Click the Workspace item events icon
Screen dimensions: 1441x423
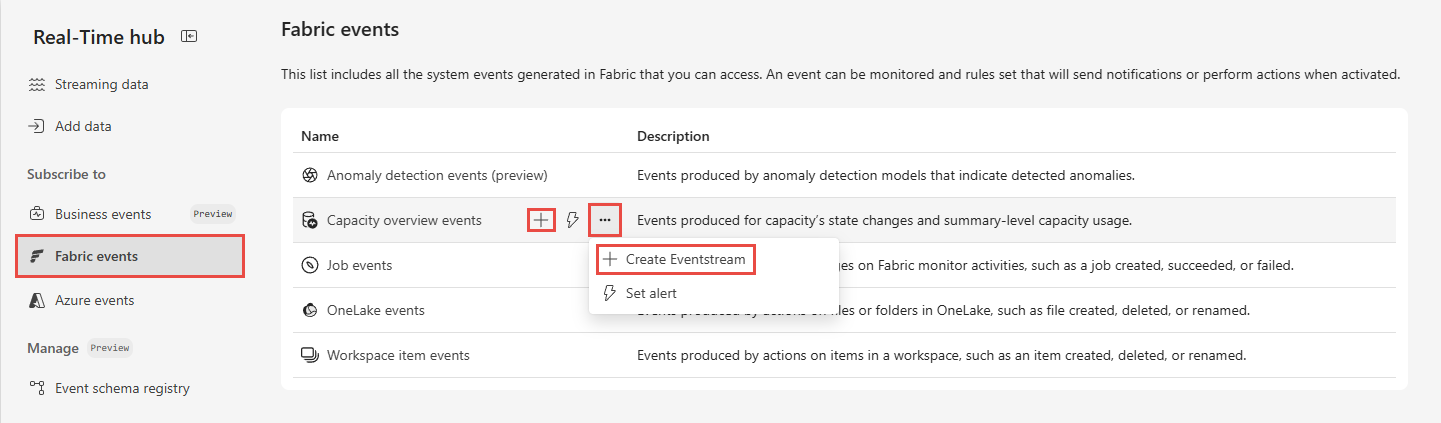click(310, 355)
